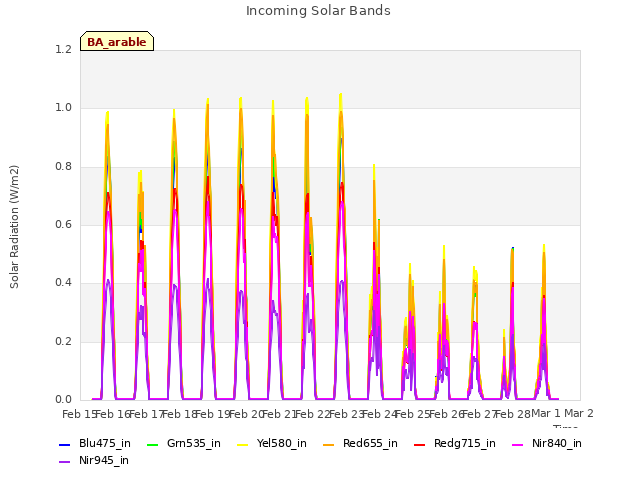Click the Feb 25 x-axis label
The image size is (640, 480).
click(x=413, y=414)
